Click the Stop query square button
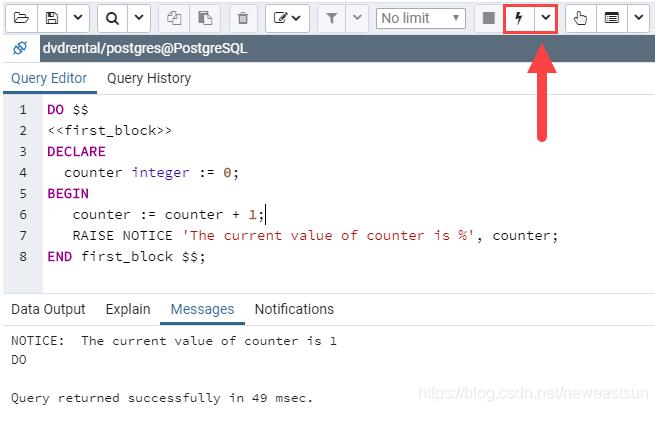 pos(488,18)
